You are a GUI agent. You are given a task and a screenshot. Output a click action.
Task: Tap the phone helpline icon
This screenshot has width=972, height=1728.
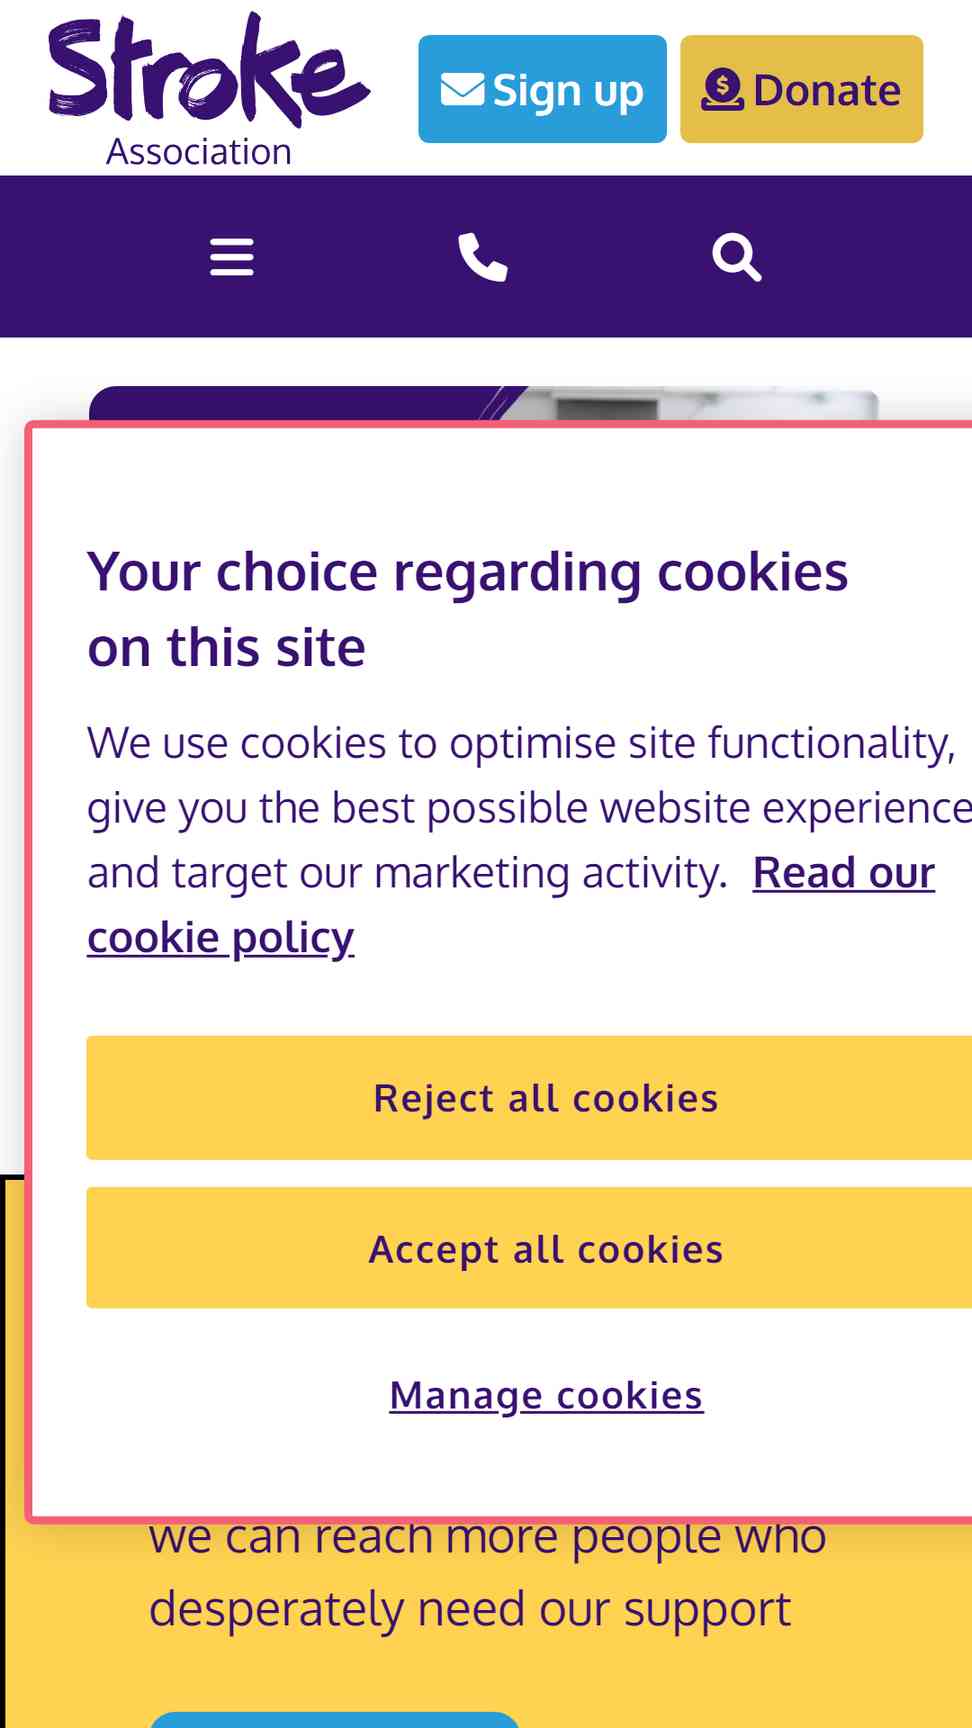[x=483, y=257]
